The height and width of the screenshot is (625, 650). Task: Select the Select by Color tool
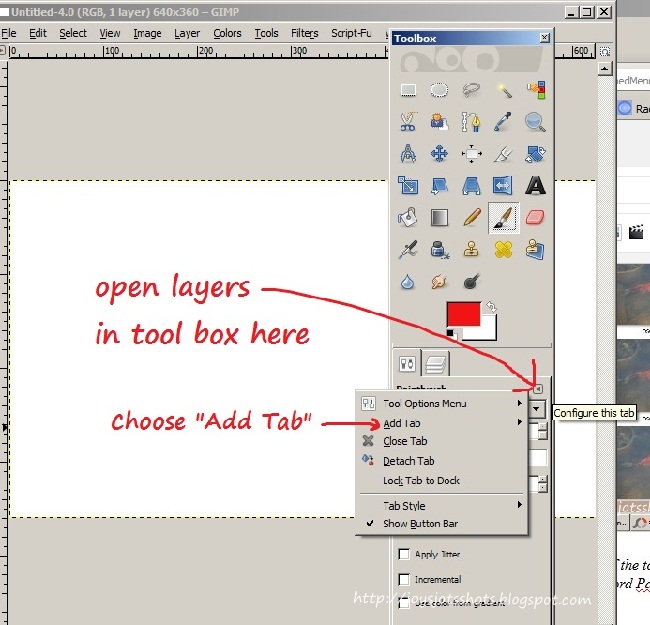point(536,90)
